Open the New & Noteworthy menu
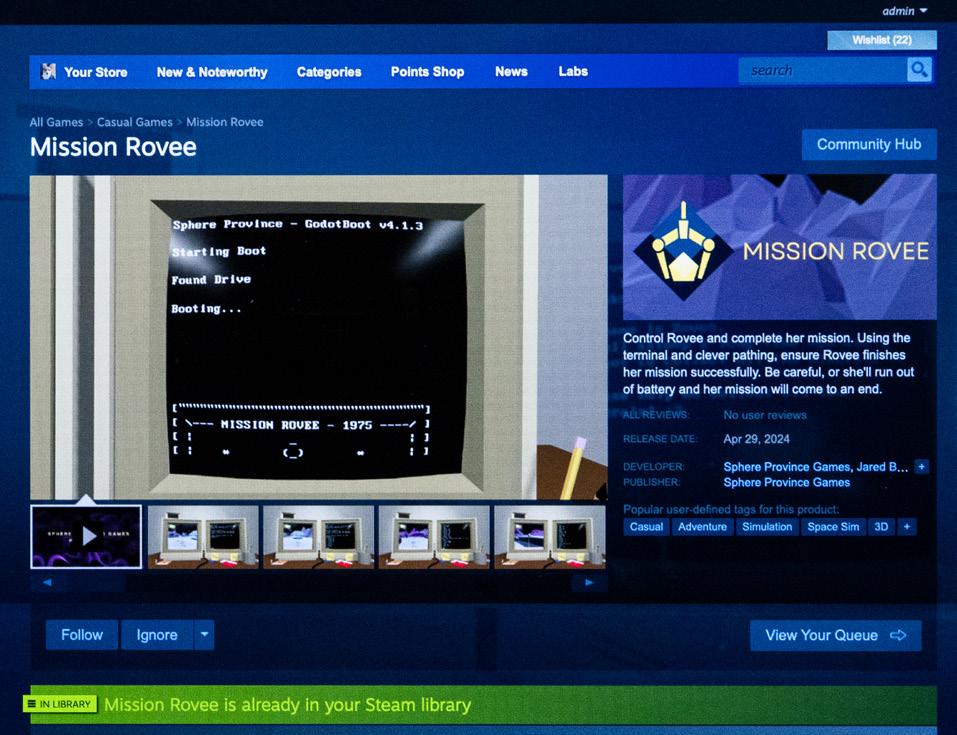This screenshot has height=735, width=957. pos(212,72)
